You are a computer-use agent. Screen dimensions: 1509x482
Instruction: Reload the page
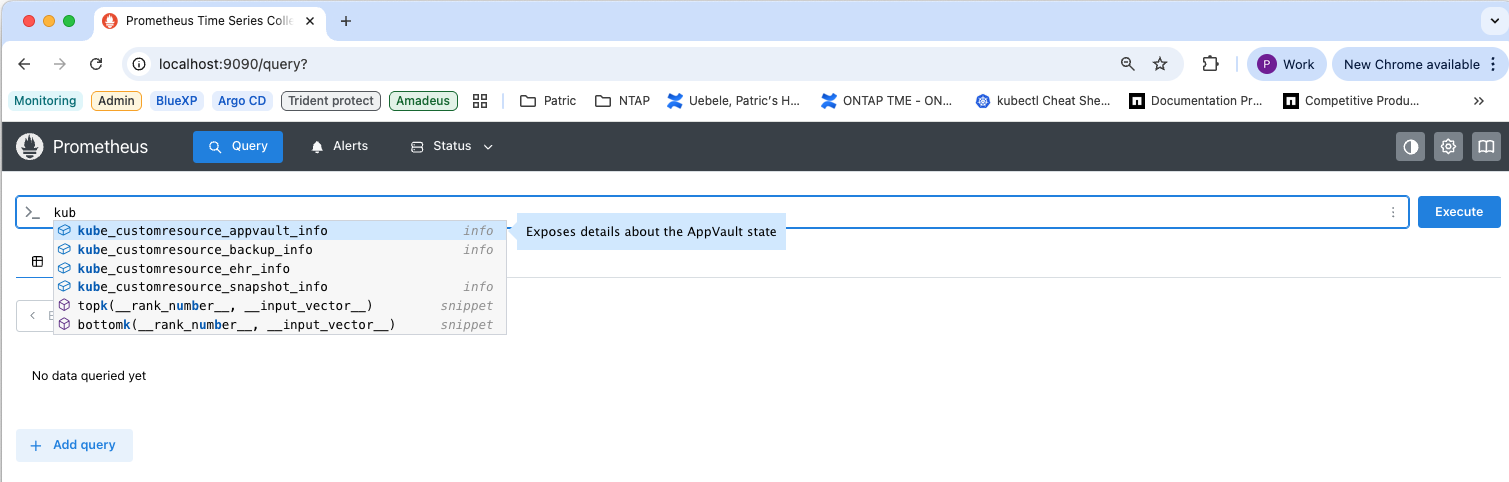click(x=96, y=64)
